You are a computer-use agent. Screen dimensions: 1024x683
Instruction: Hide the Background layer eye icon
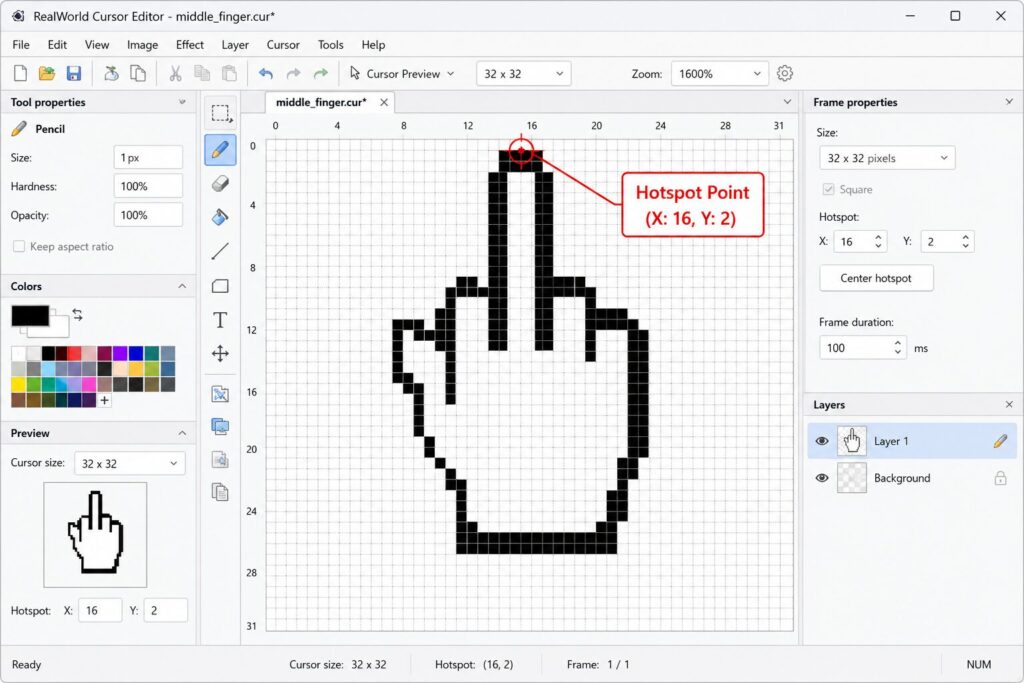(x=822, y=478)
